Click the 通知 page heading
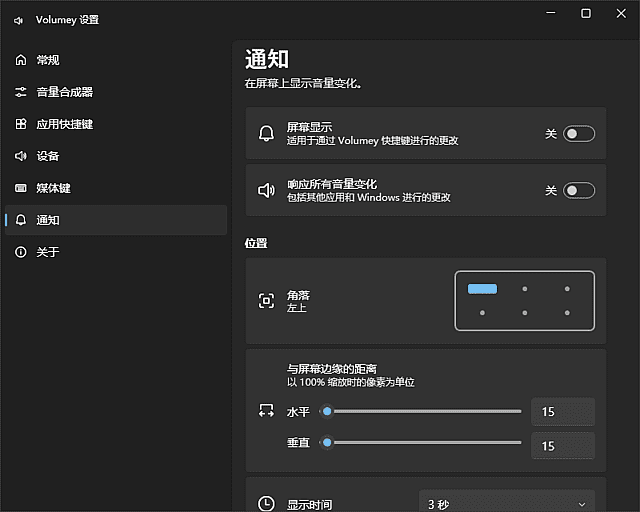The height and width of the screenshot is (512, 640). (267, 59)
